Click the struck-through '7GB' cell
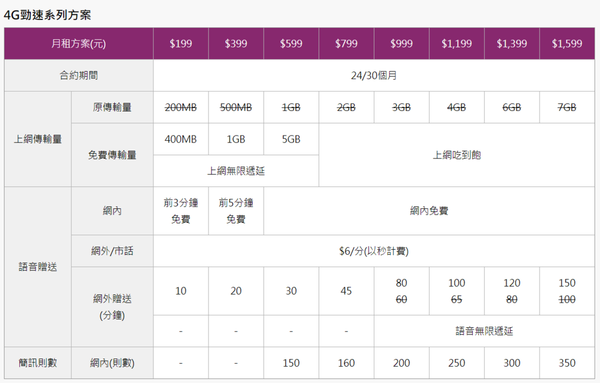This screenshot has width=600, height=383. [x=567, y=108]
